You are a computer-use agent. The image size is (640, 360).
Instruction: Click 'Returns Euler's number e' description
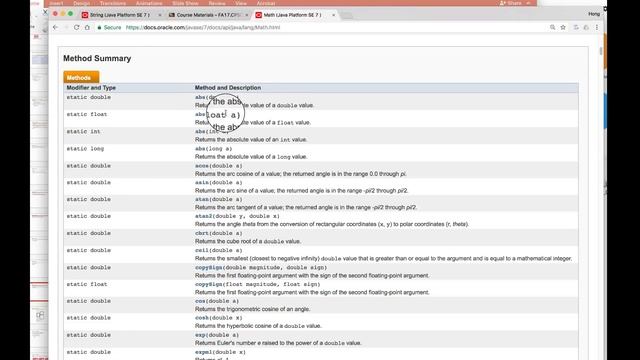click(278, 343)
